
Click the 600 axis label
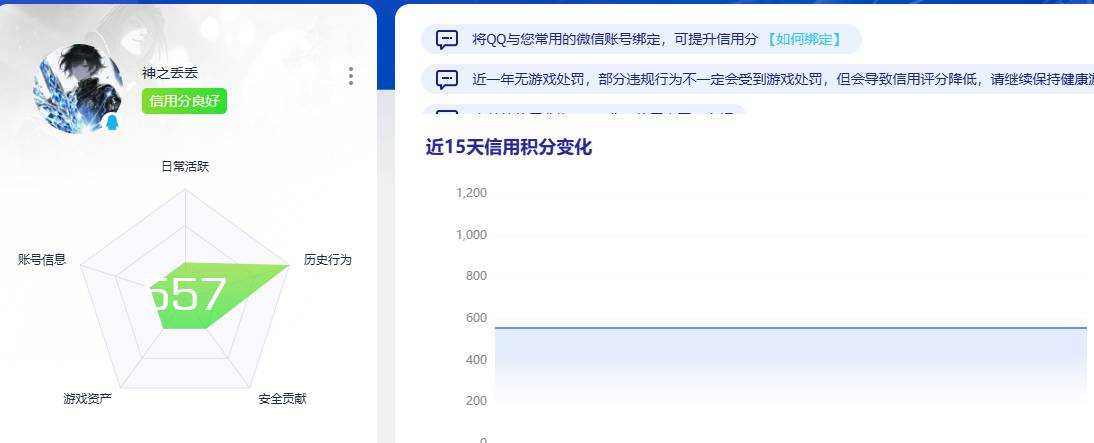(x=476, y=317)
